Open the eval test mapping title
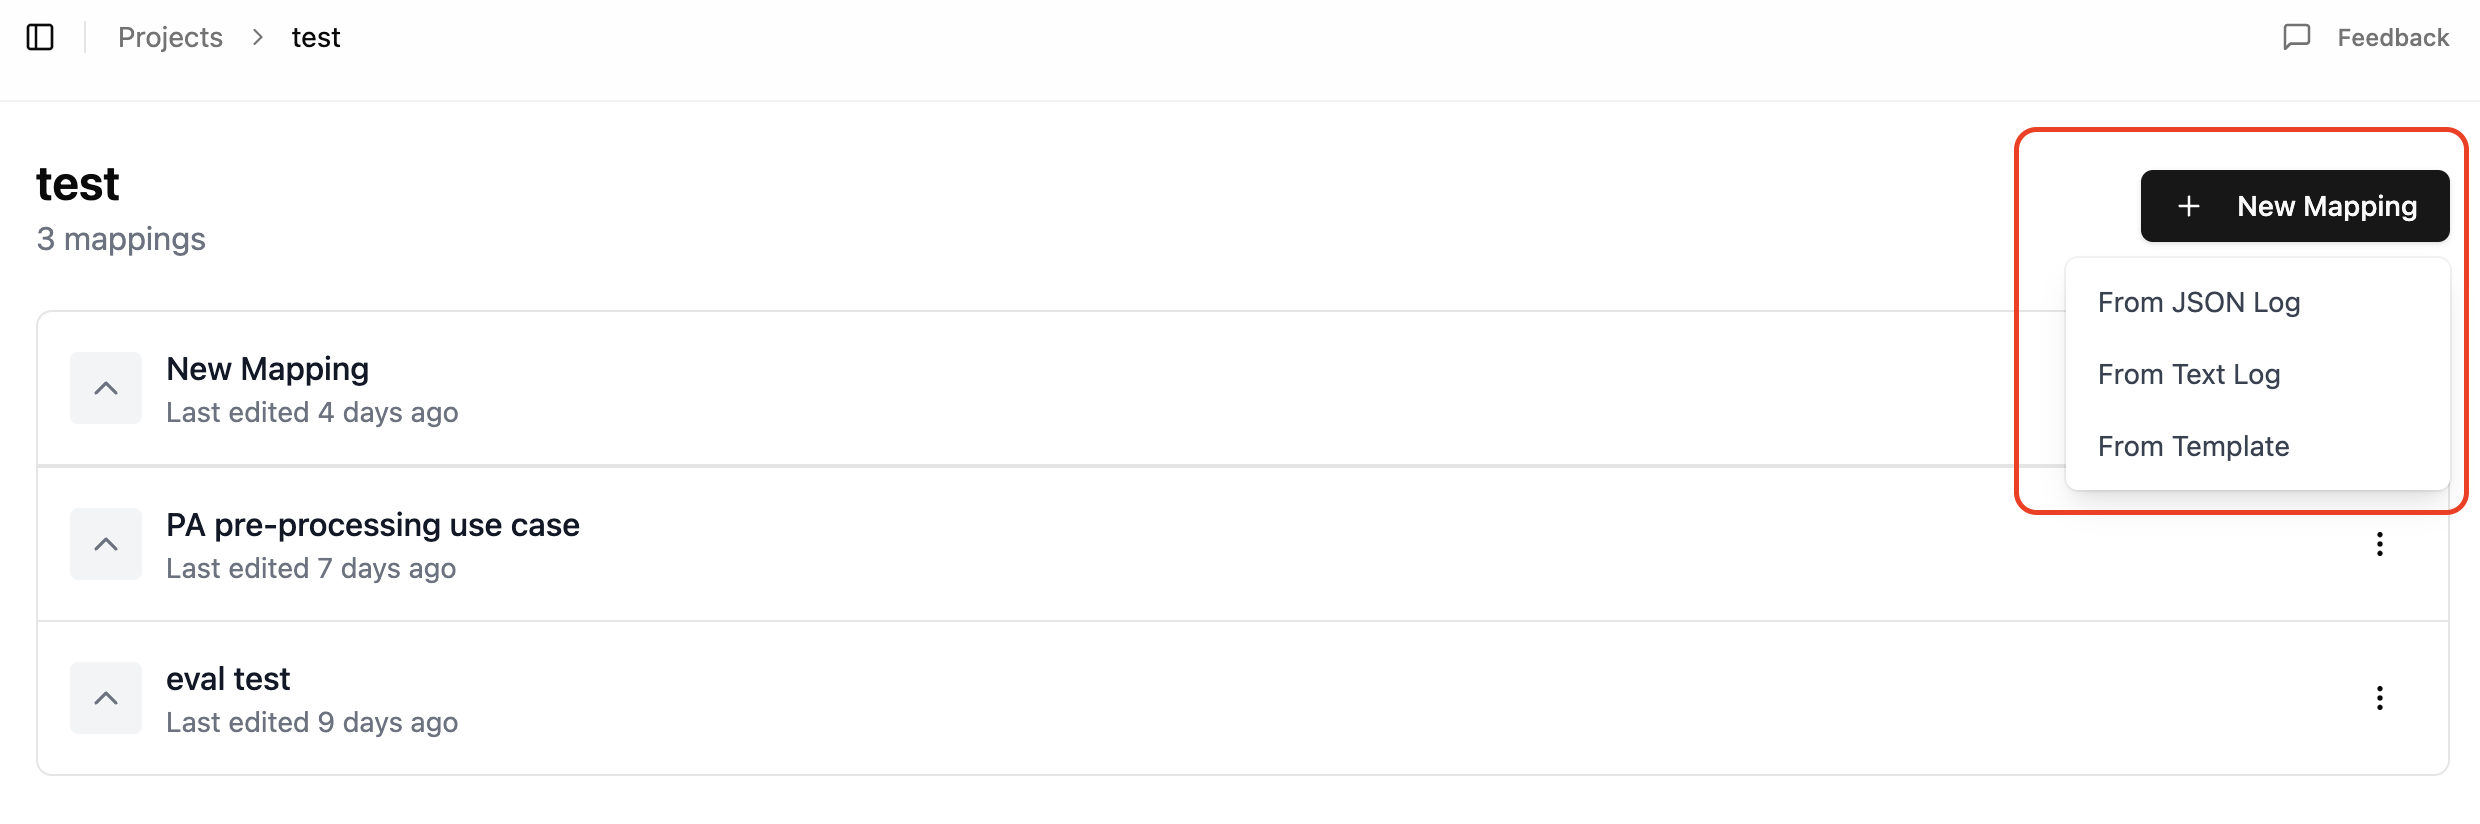Image resolution: width=2480 pixels, height=824 pixels. 228,679
